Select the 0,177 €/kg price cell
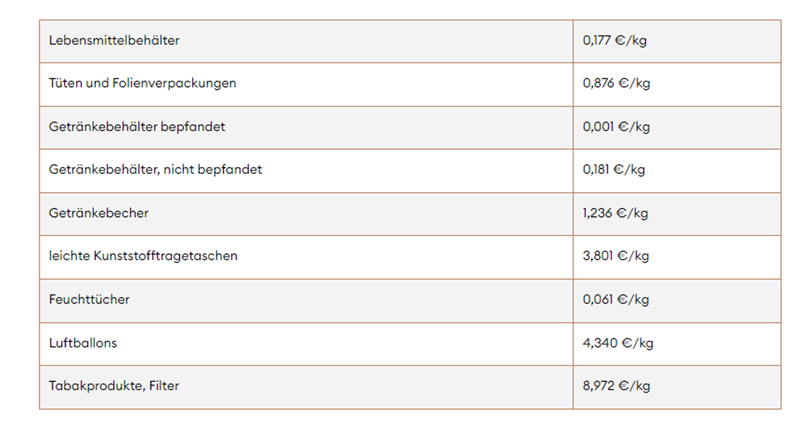This screenshot has width=809, height=445. [x=616, y=41]
